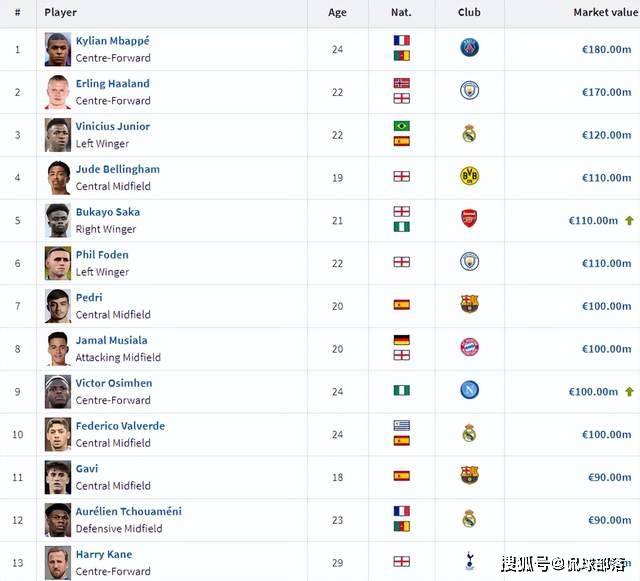
Task: Click green market value arrow for Saka
Action: pyautogui.click(x=629, y=220)
